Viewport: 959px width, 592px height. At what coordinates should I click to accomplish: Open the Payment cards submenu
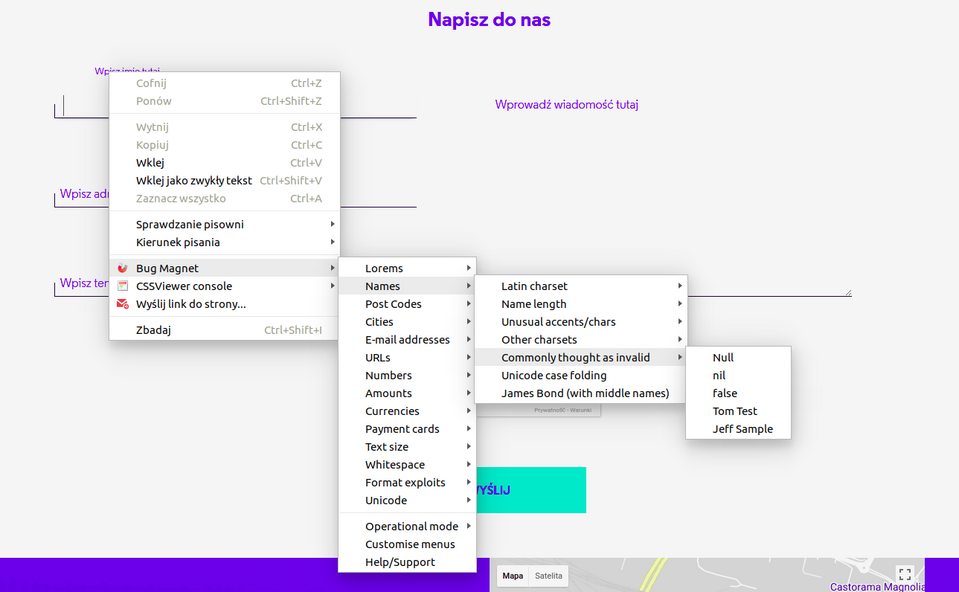point(407,429)
